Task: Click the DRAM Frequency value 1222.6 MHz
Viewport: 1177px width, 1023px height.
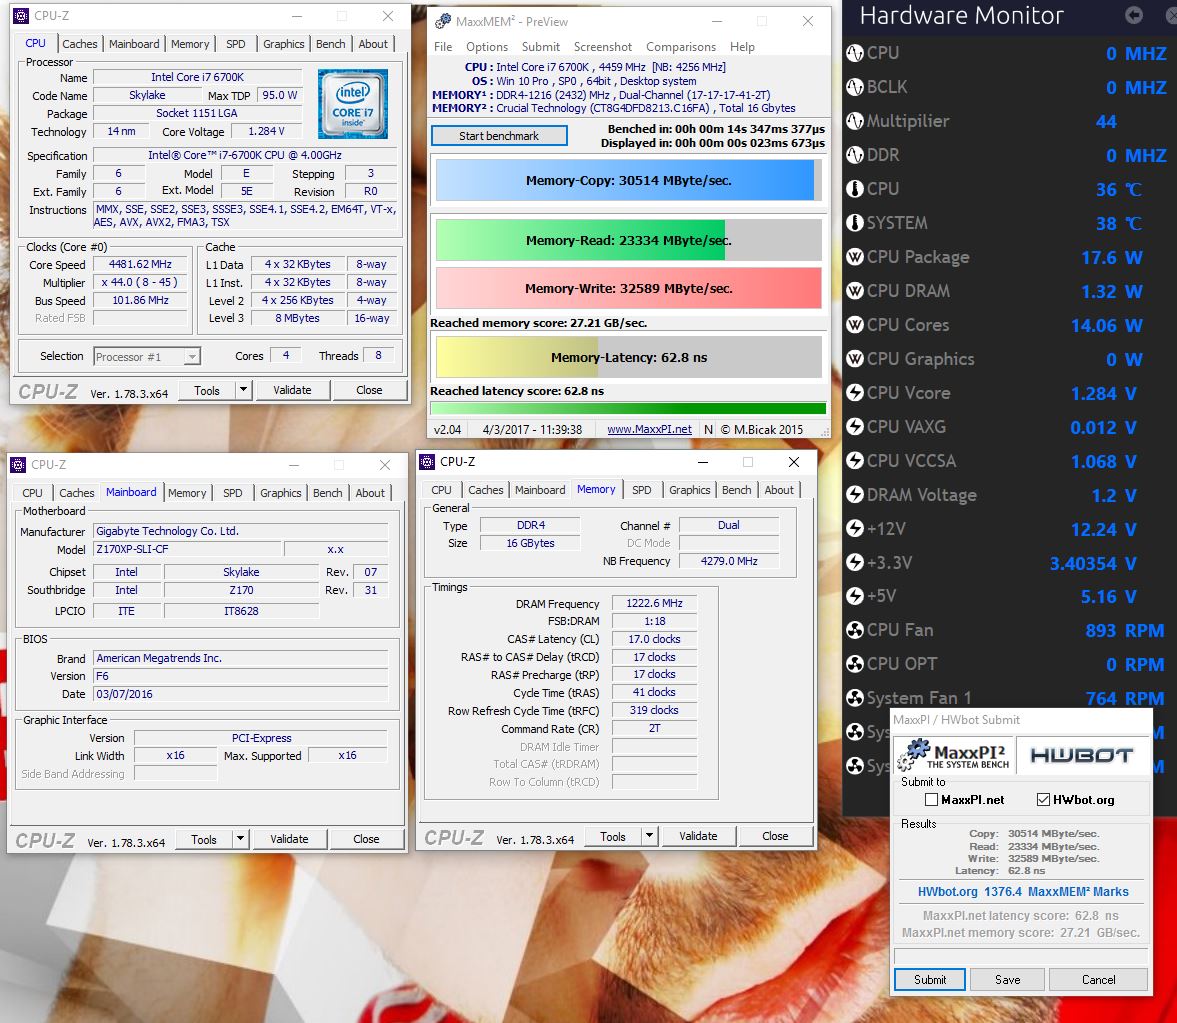Action: 654,603
